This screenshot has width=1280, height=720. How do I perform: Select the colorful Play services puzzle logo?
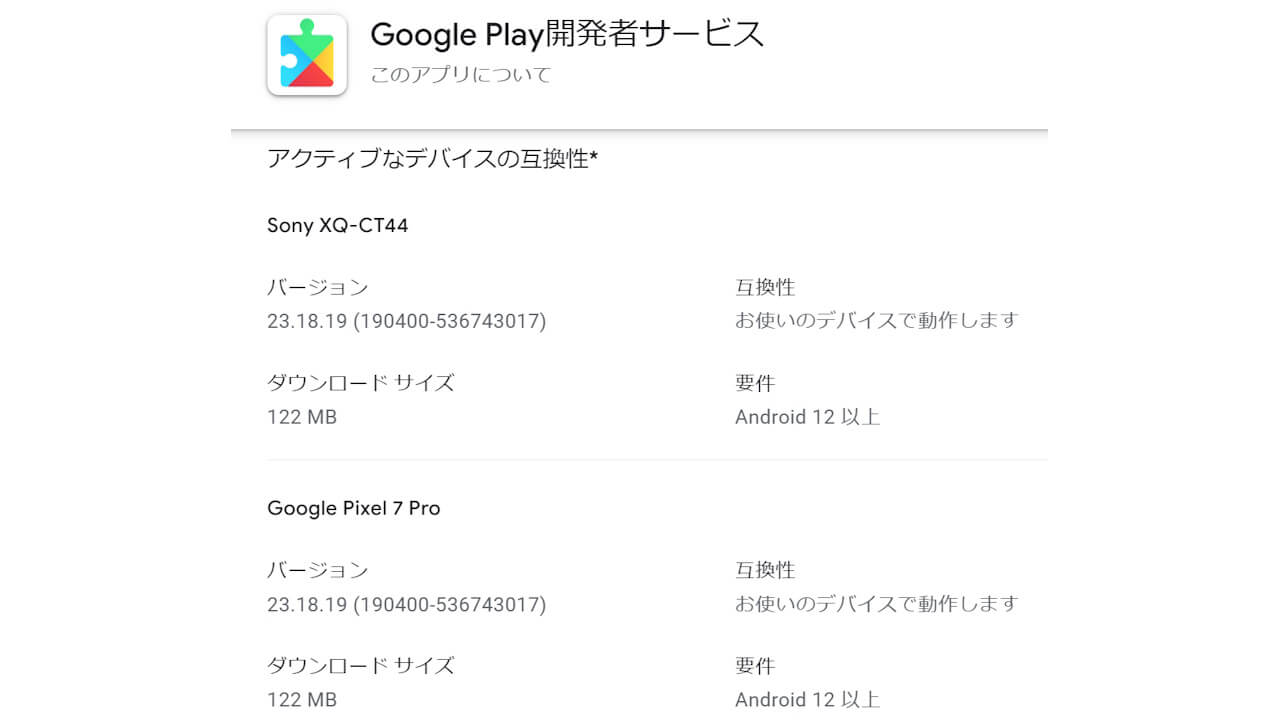[x=306, y=54]
